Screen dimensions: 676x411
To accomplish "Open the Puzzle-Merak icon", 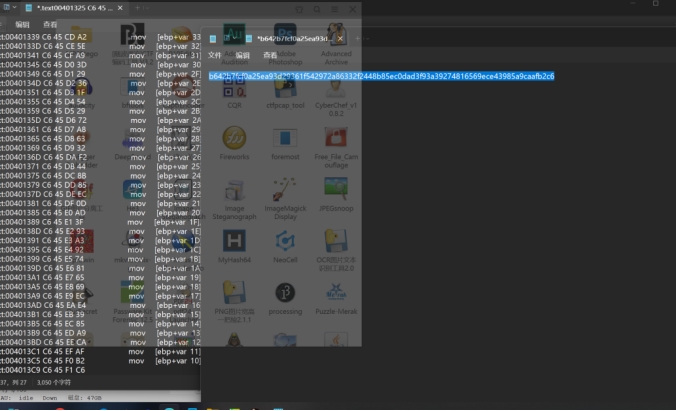I will click(336, 293).
